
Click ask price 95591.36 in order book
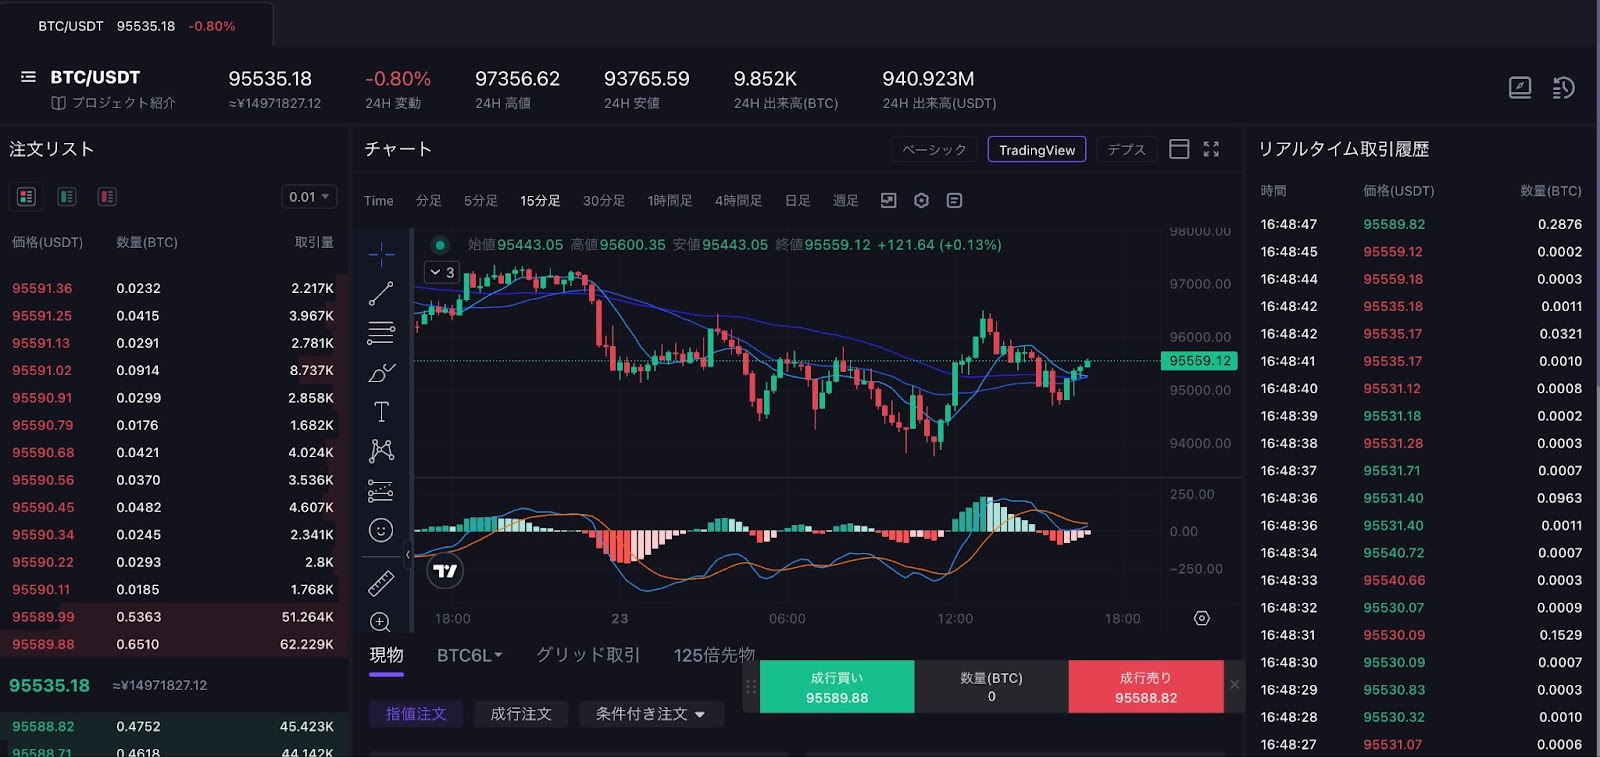coord(42,288)
